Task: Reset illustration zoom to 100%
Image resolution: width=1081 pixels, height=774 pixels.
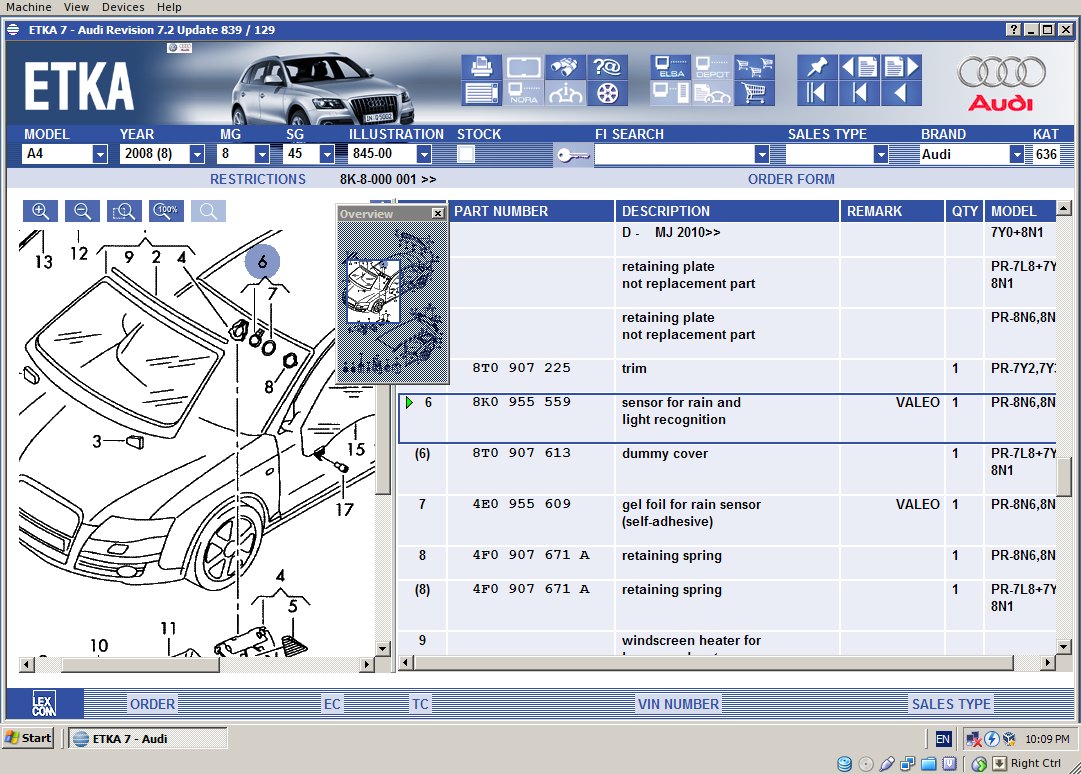Action: point(166,211)
